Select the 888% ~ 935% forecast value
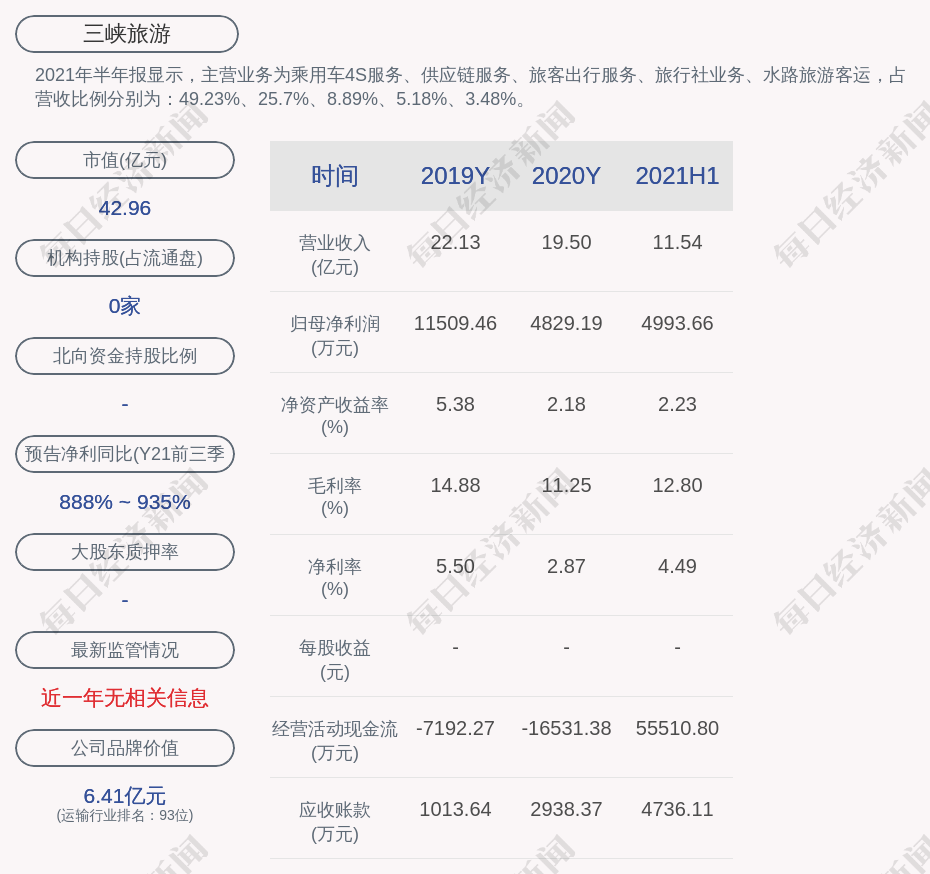Screen dimensions: 930x874 125,502
